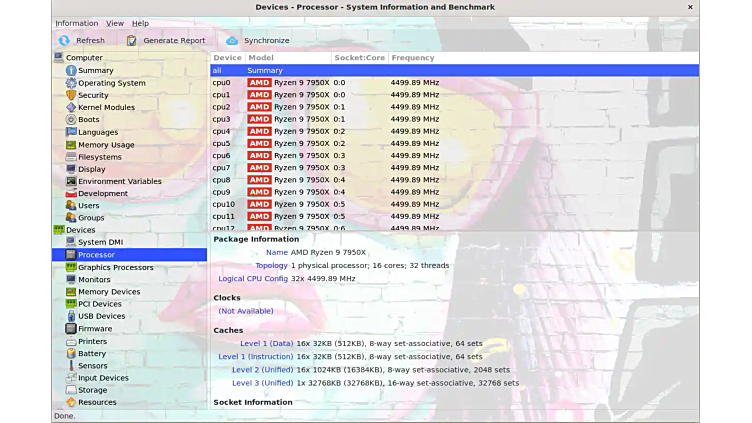Viewport: 752px width, 423px height.
Task: Sort by the Socket:Core column header
Action: [360, 58]
